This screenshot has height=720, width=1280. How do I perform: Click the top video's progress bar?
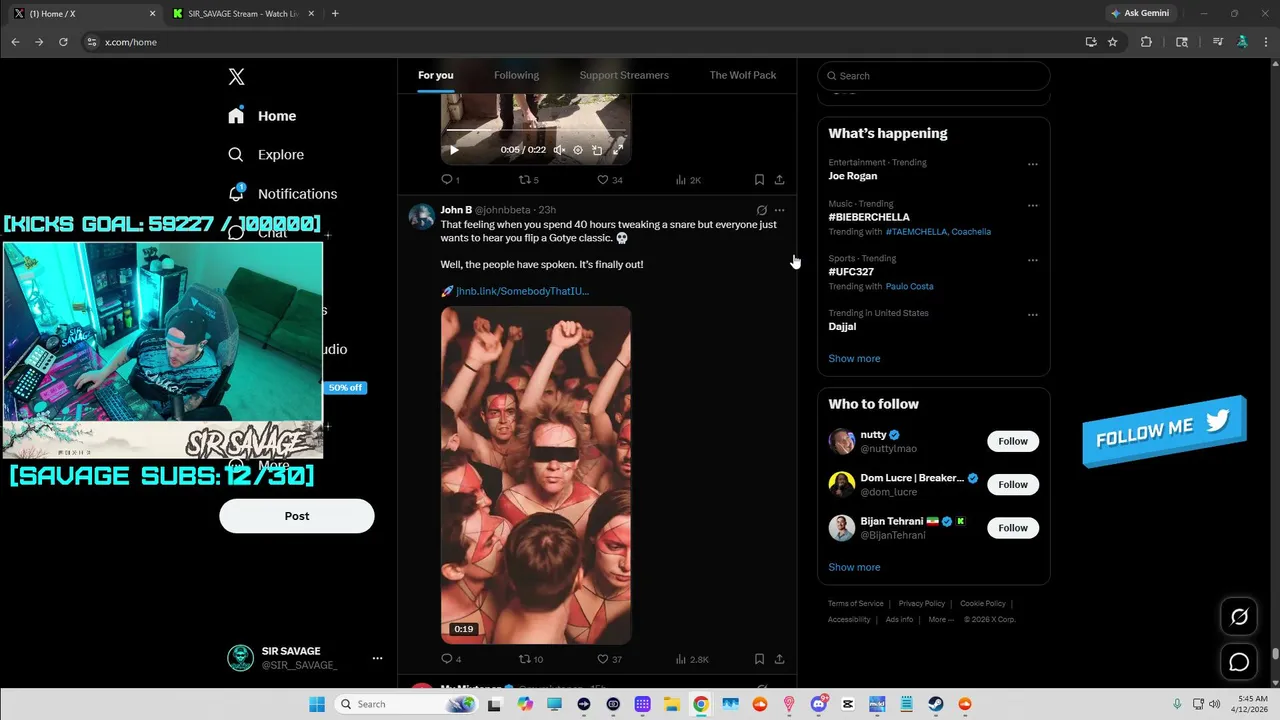tap(536, 130)
